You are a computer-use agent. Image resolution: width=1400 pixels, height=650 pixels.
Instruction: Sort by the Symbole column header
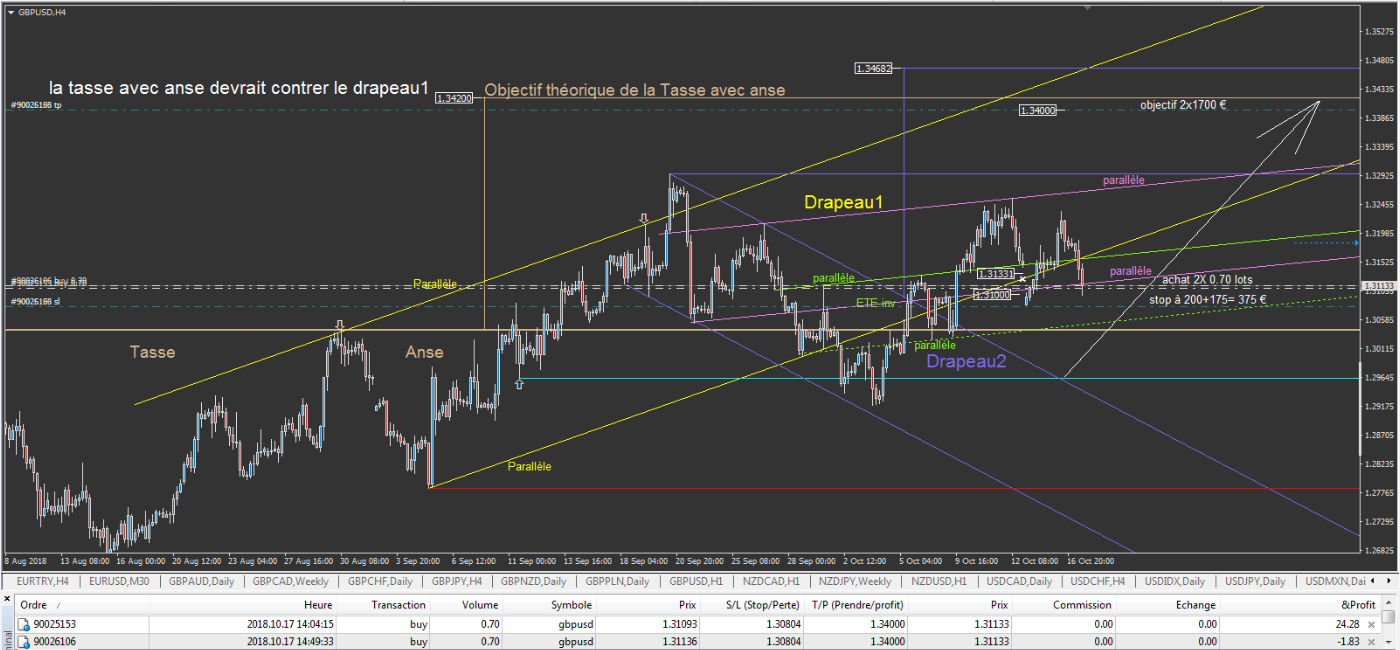pos(550,605)
